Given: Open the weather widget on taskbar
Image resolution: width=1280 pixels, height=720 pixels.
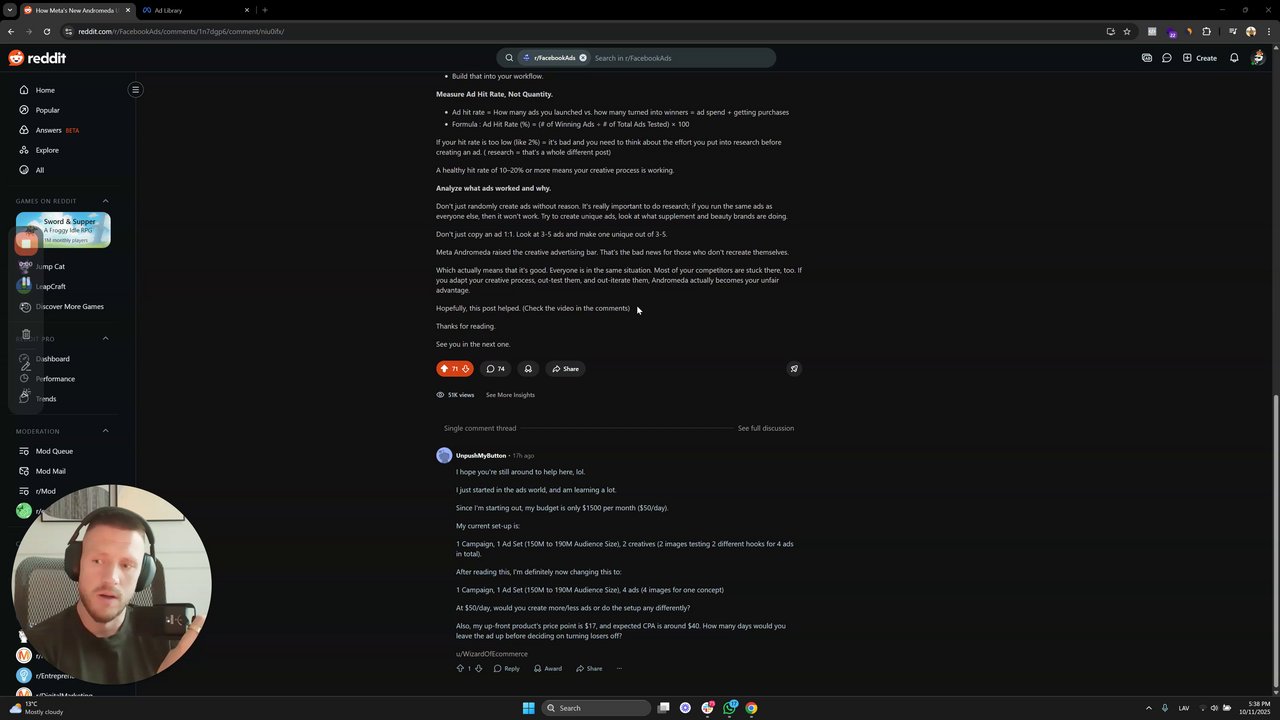Looking at the screenshot, I should [x=36, y=708].
